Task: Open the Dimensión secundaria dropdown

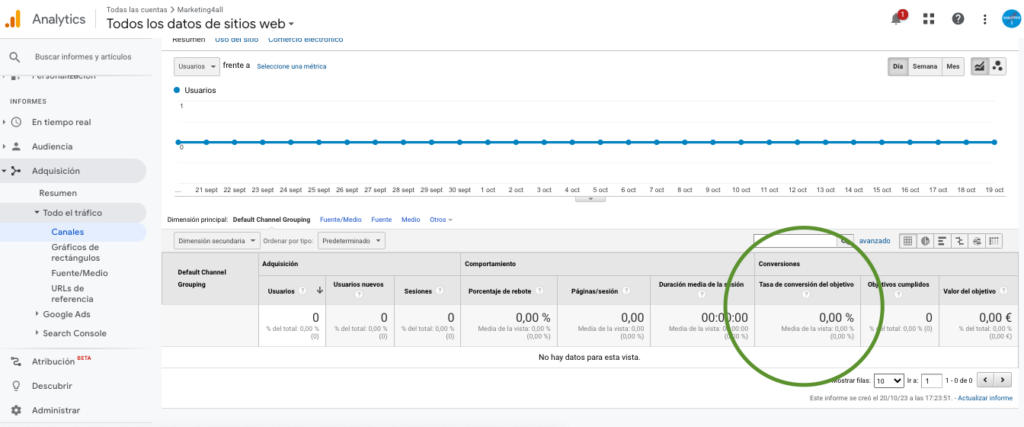Action: pyautogui.click(x=217, y=241)
